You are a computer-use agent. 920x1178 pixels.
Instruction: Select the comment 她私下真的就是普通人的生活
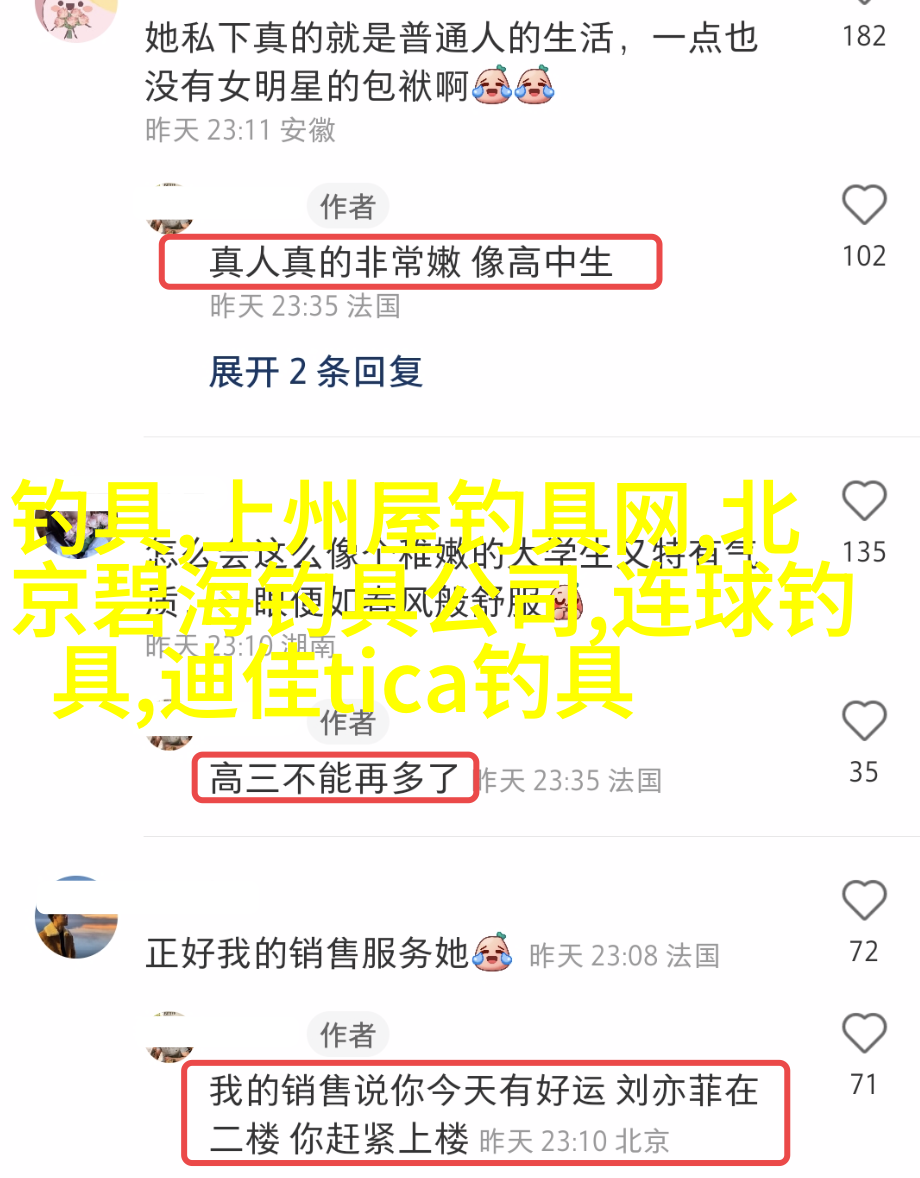[x=451, y=62]
